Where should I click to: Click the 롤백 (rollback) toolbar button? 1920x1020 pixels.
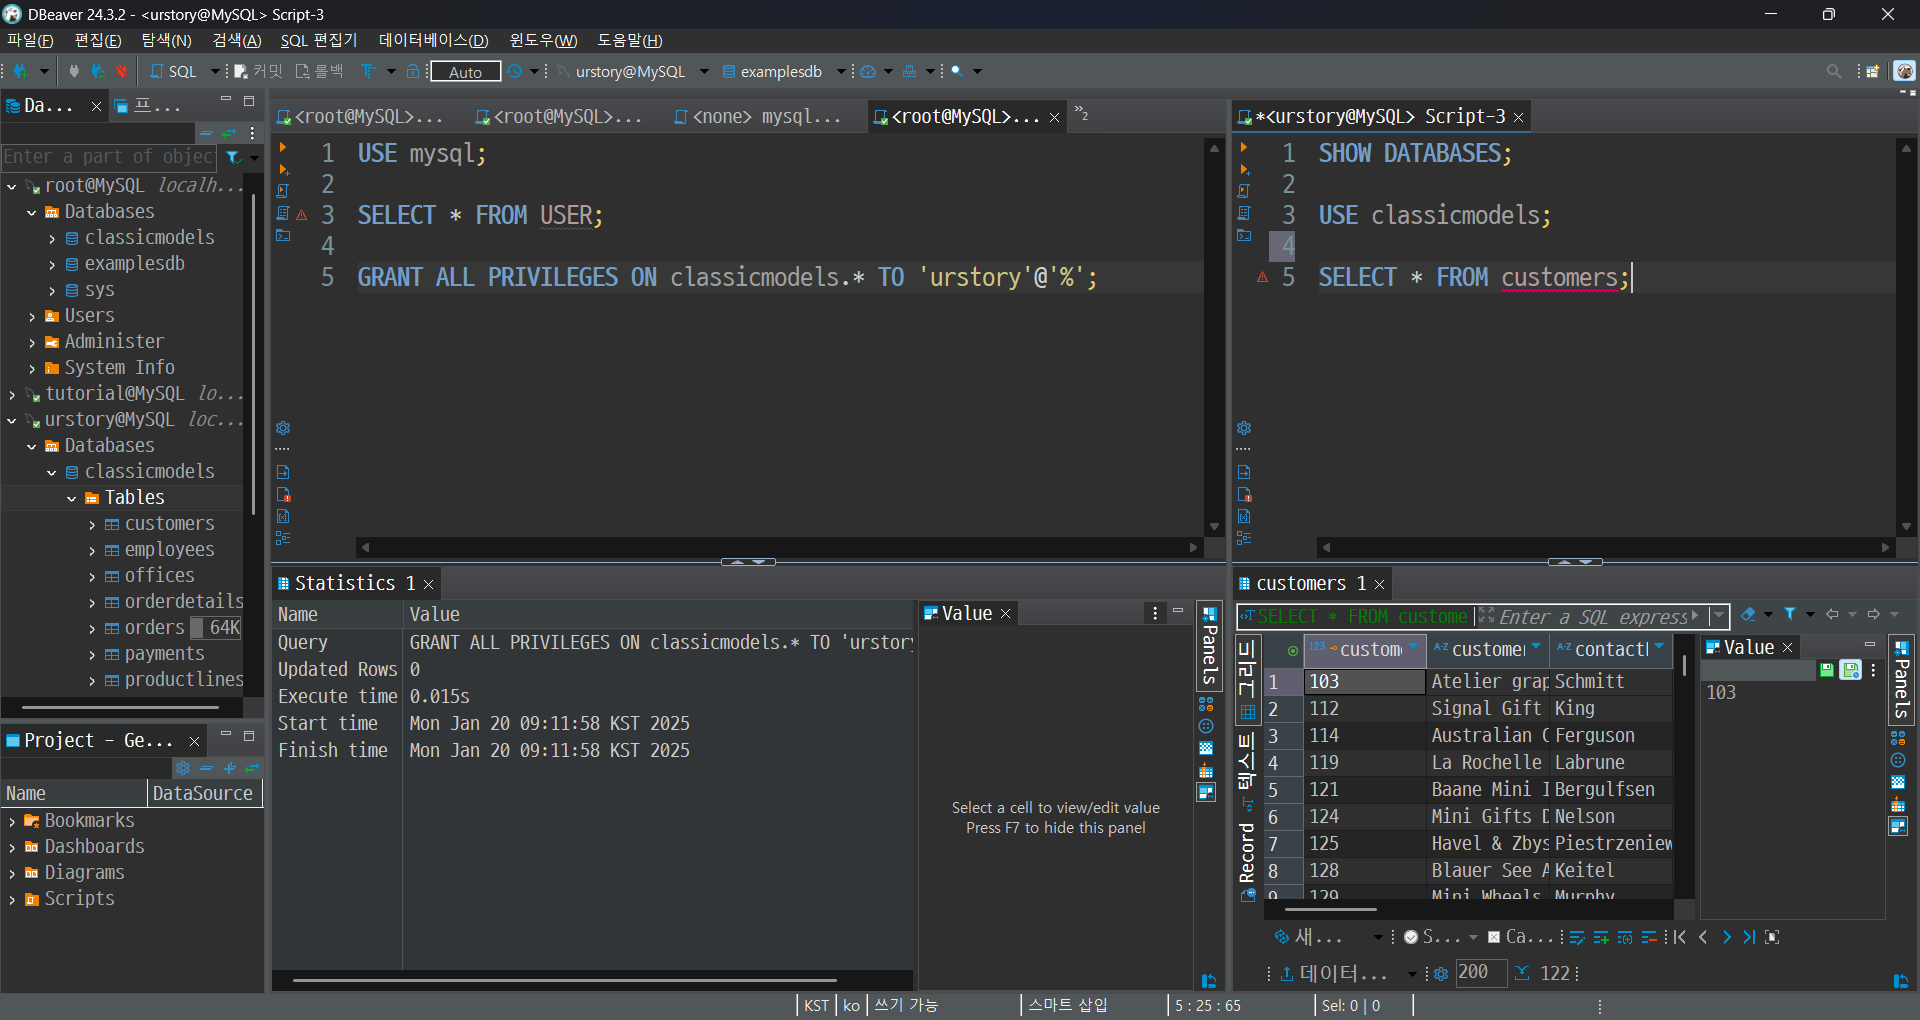coord(319,71)
